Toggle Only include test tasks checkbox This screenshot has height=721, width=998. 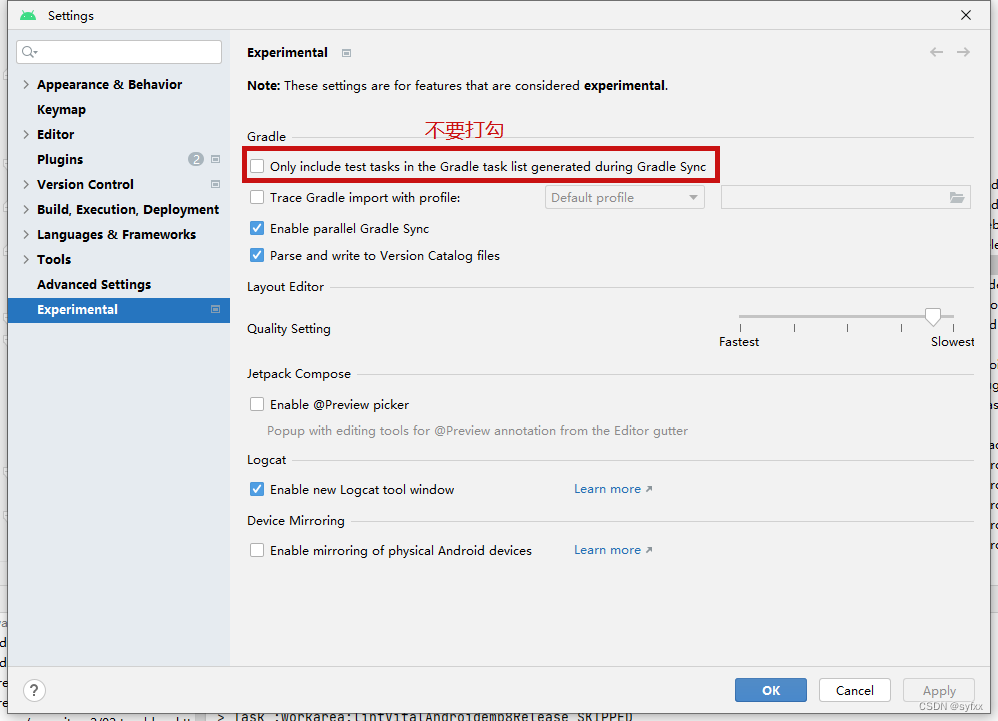click(257, 166)
